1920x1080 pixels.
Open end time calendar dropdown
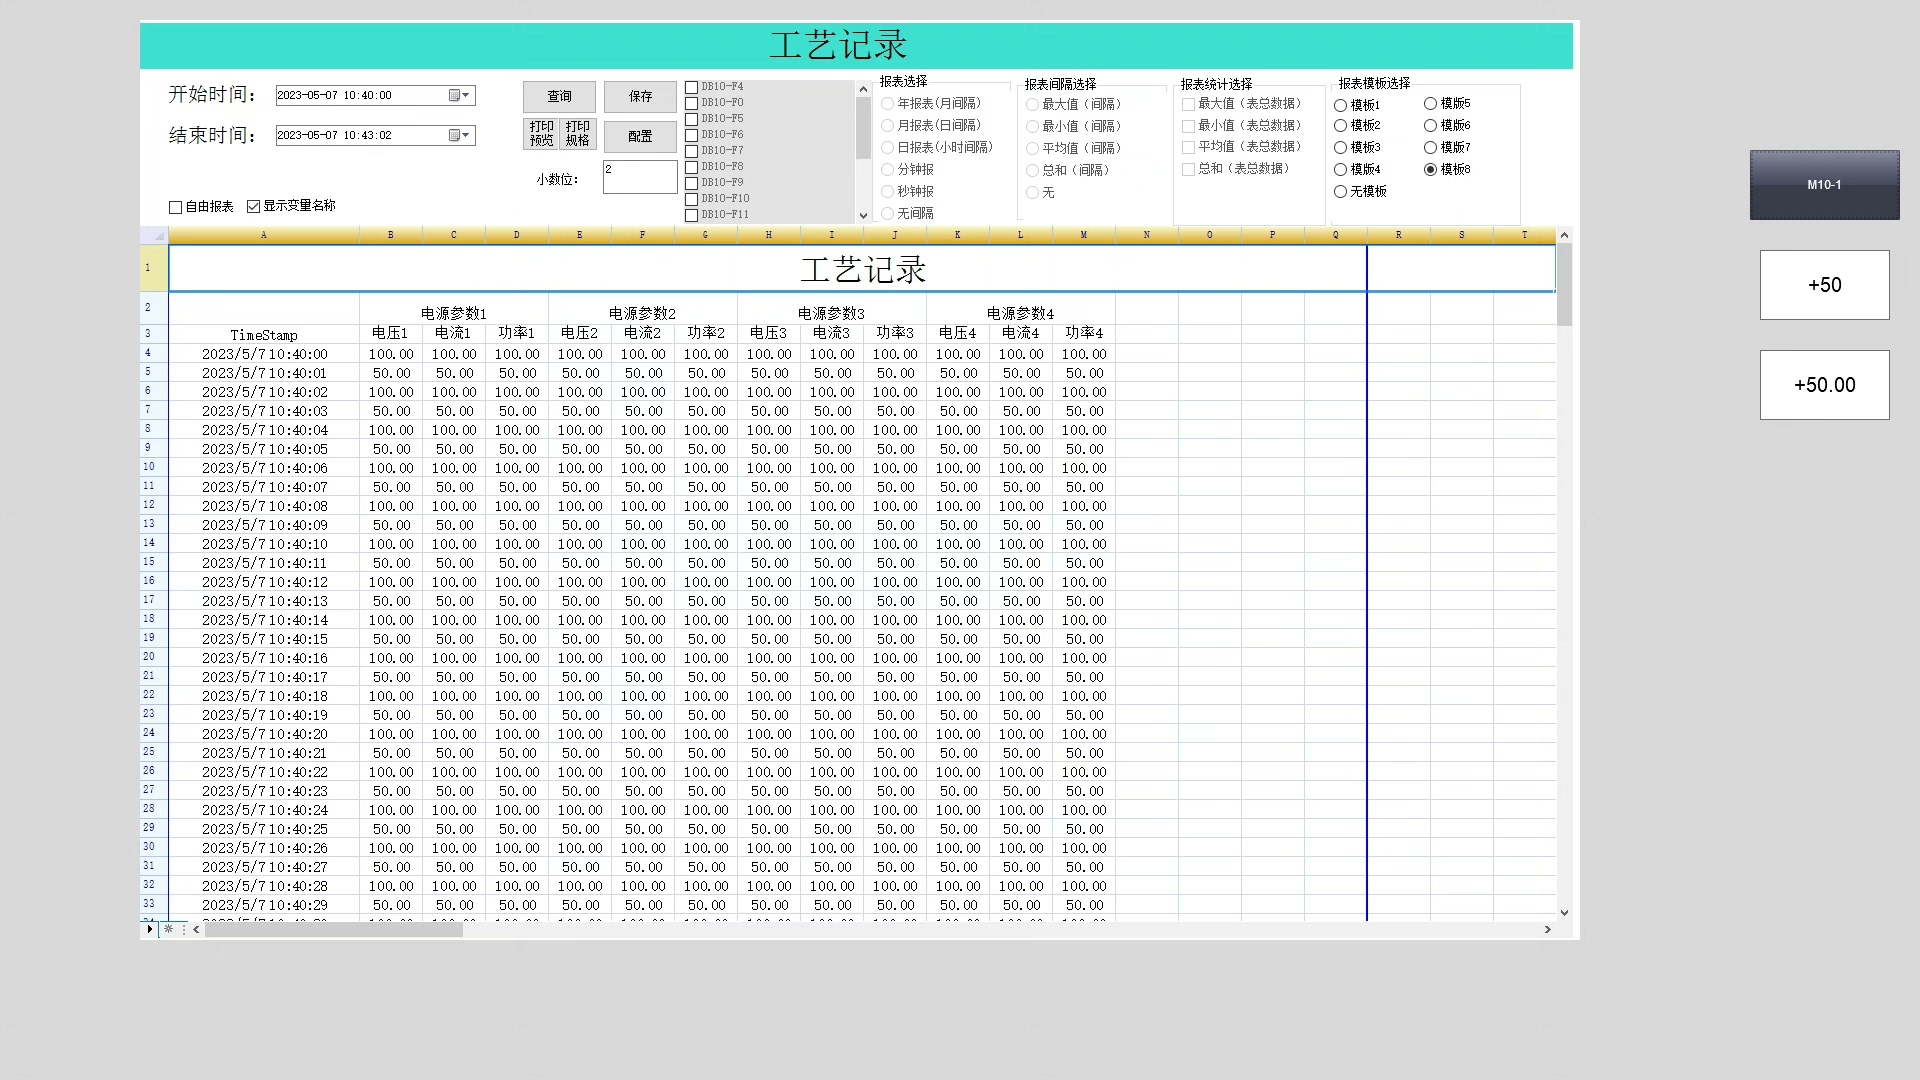coord(459,135)
